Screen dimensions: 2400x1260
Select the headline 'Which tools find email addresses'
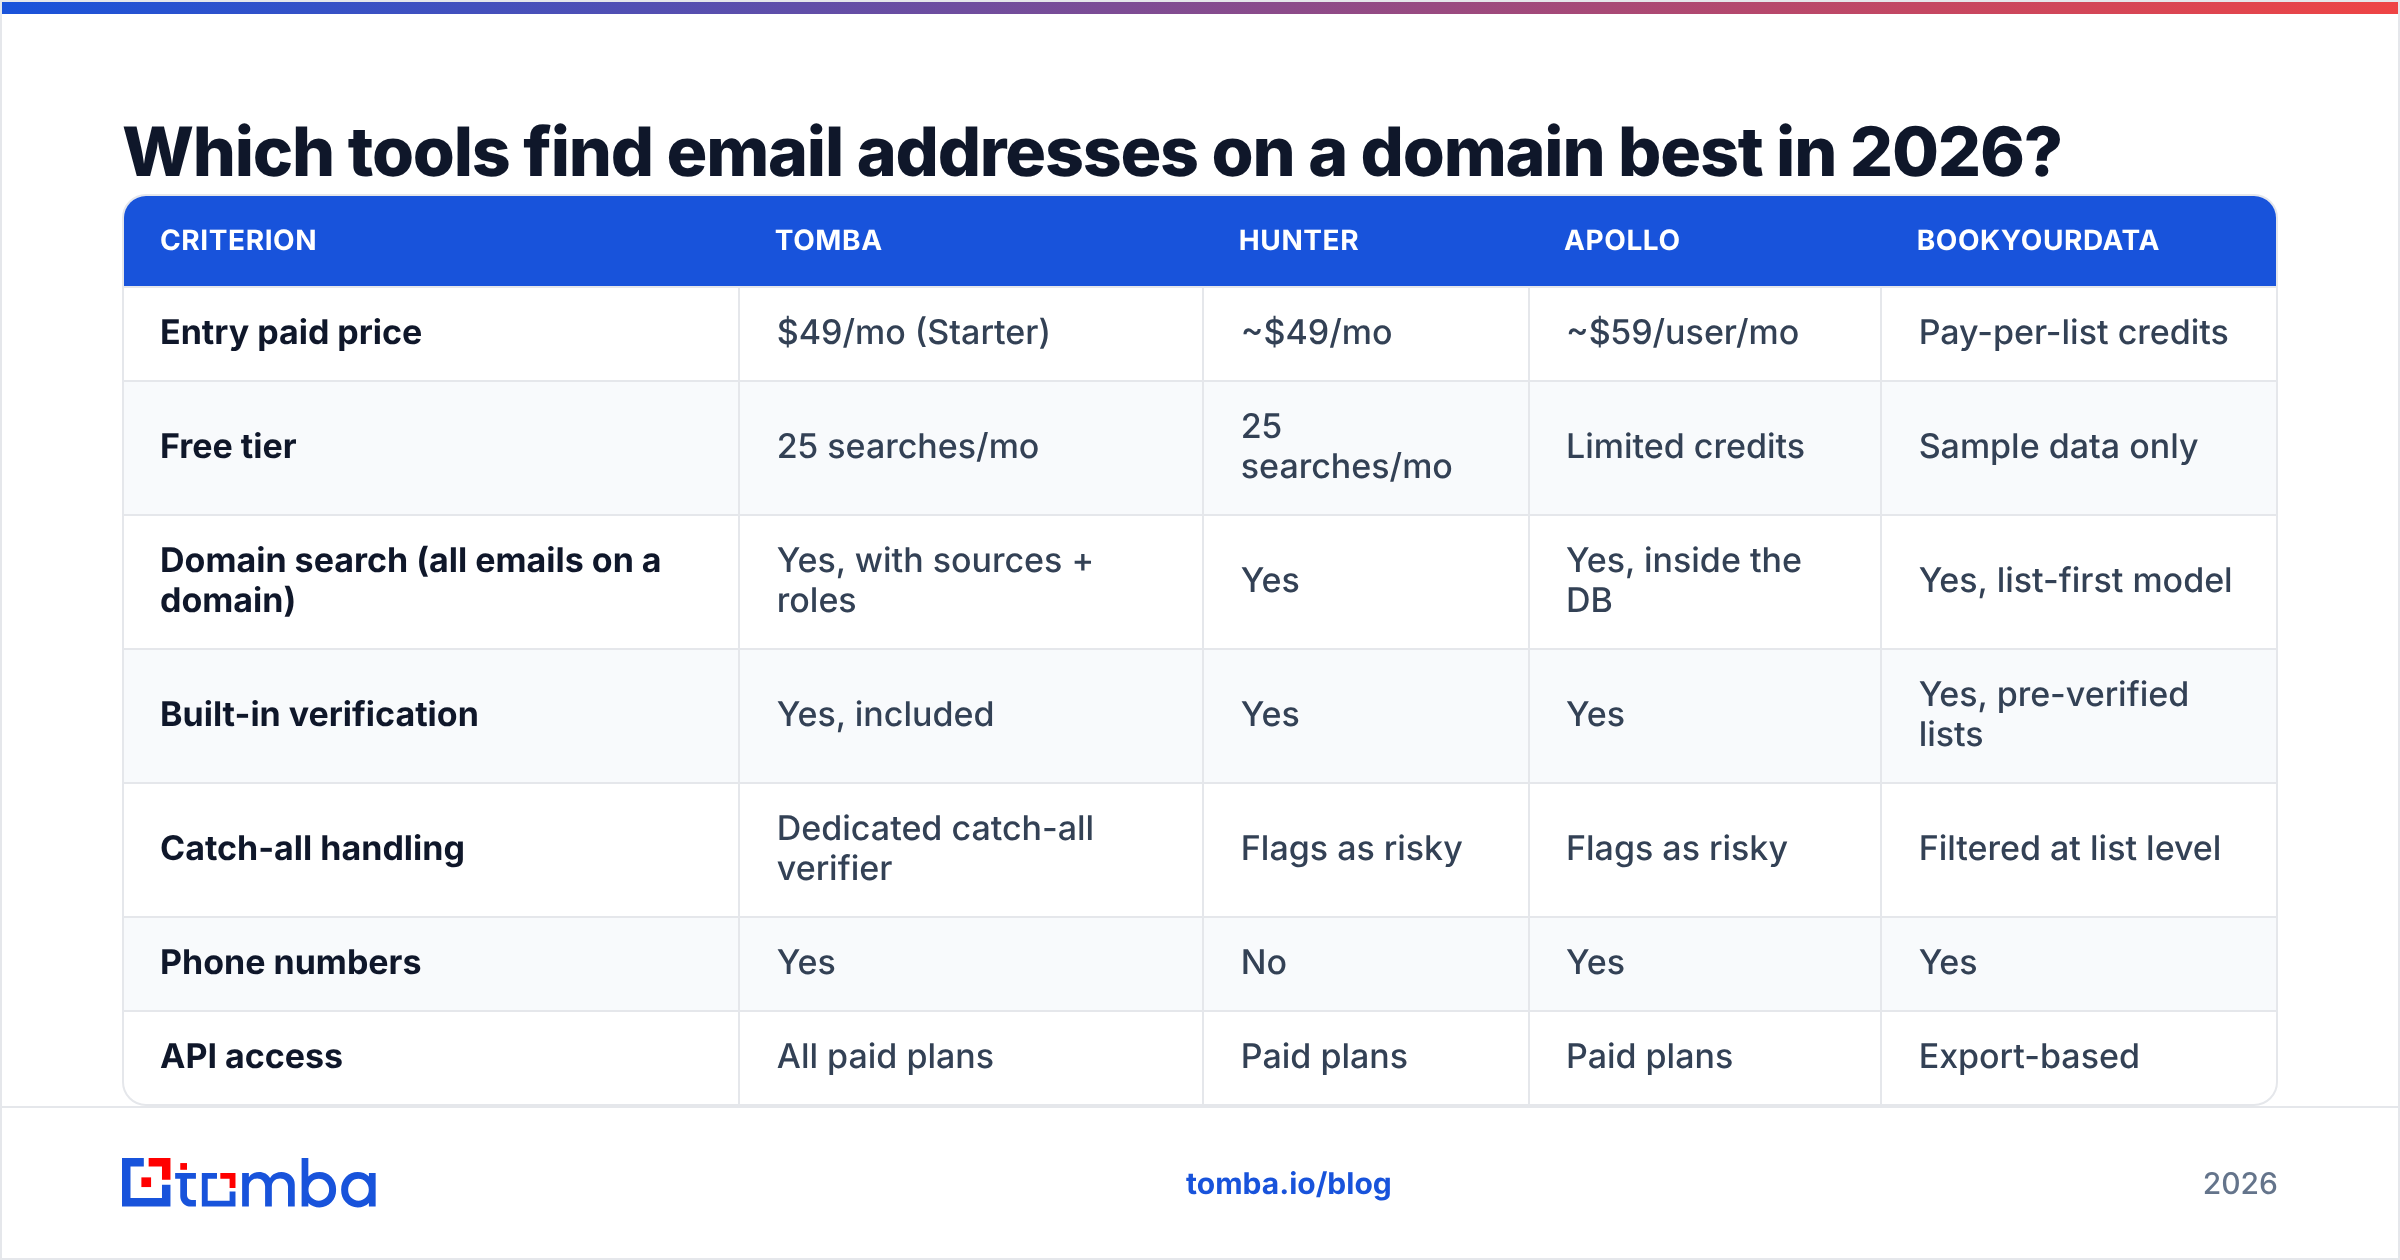[660, 152]
